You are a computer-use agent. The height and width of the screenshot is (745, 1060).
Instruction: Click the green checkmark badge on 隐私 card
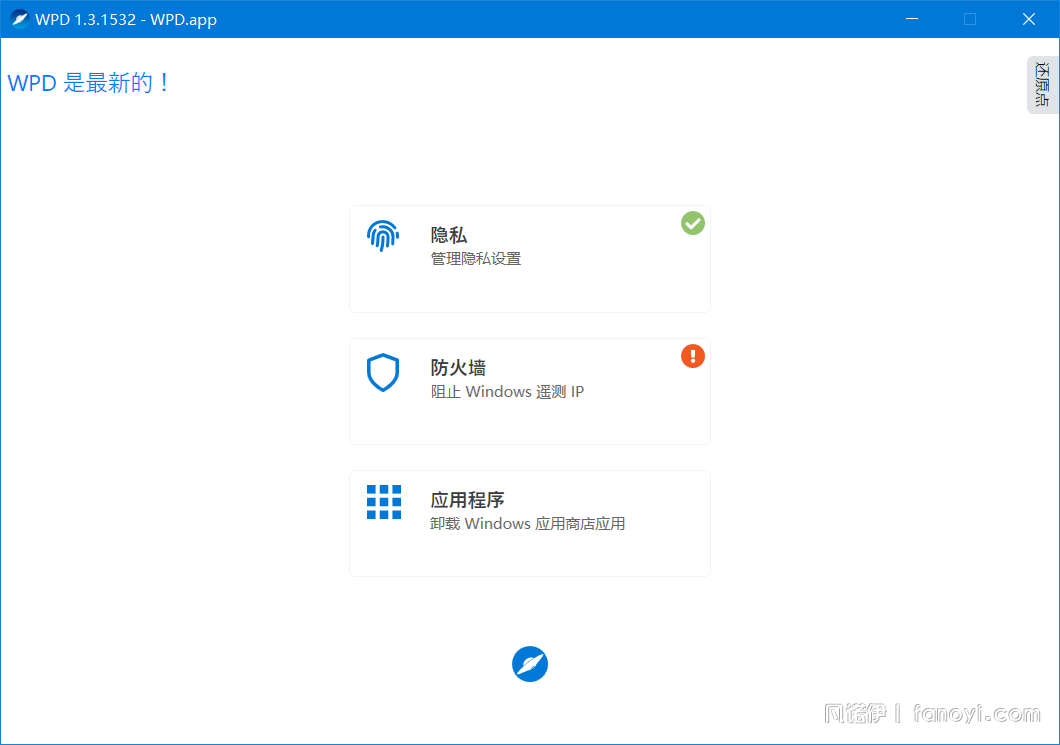(693, 223)
